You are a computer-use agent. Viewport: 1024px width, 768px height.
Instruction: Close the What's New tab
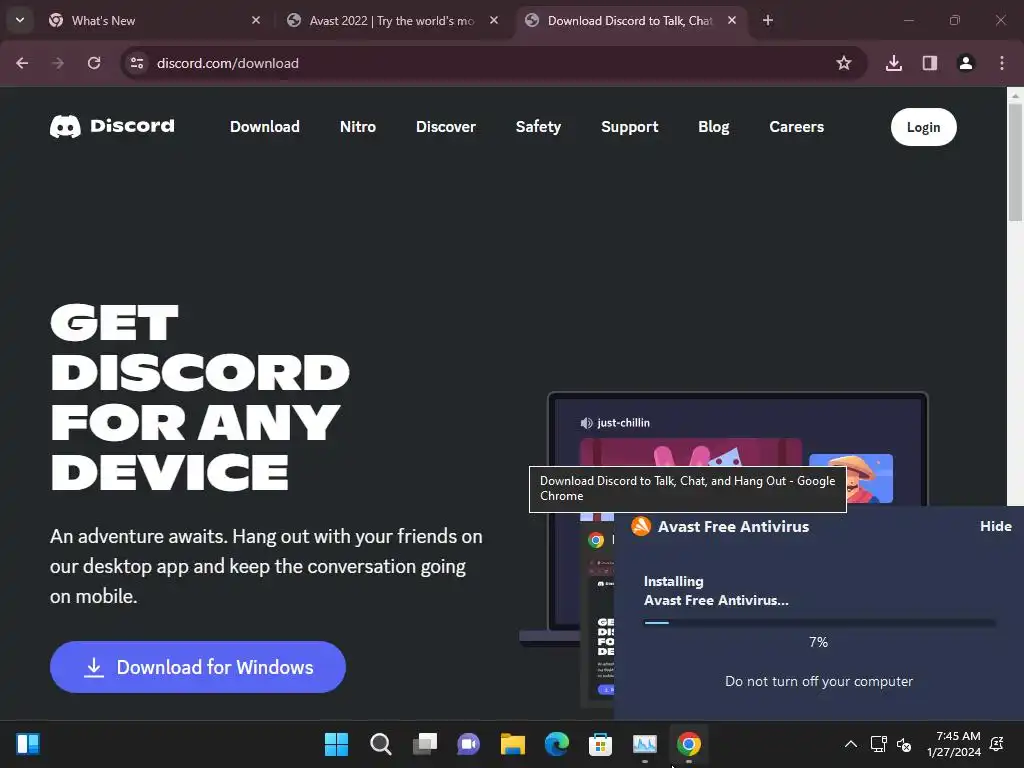pyautogui.click(x=256, y=20)
